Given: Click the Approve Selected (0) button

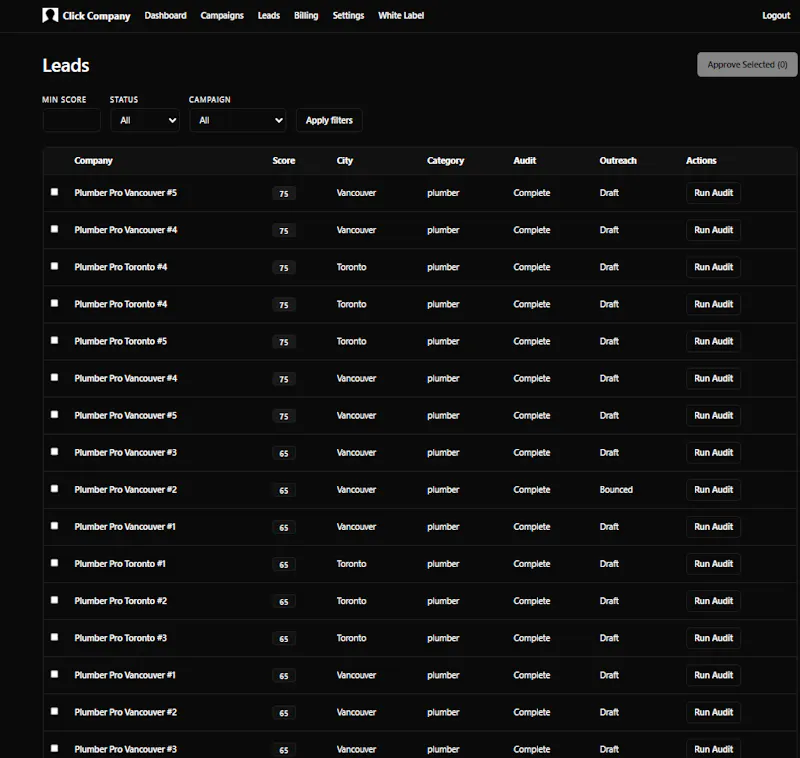Looking at the screenshot, I should (x=747, y=64).
